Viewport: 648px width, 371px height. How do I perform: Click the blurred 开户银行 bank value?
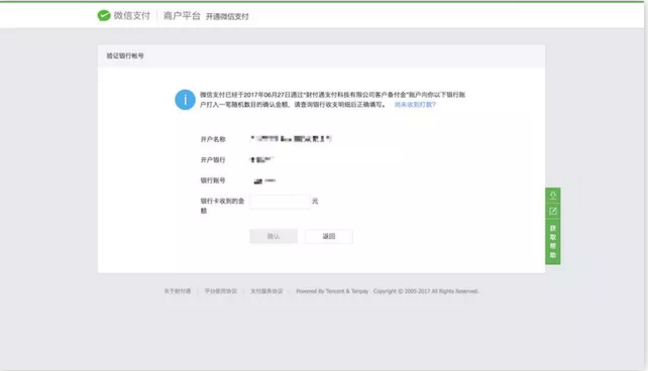tap(262, 159)
